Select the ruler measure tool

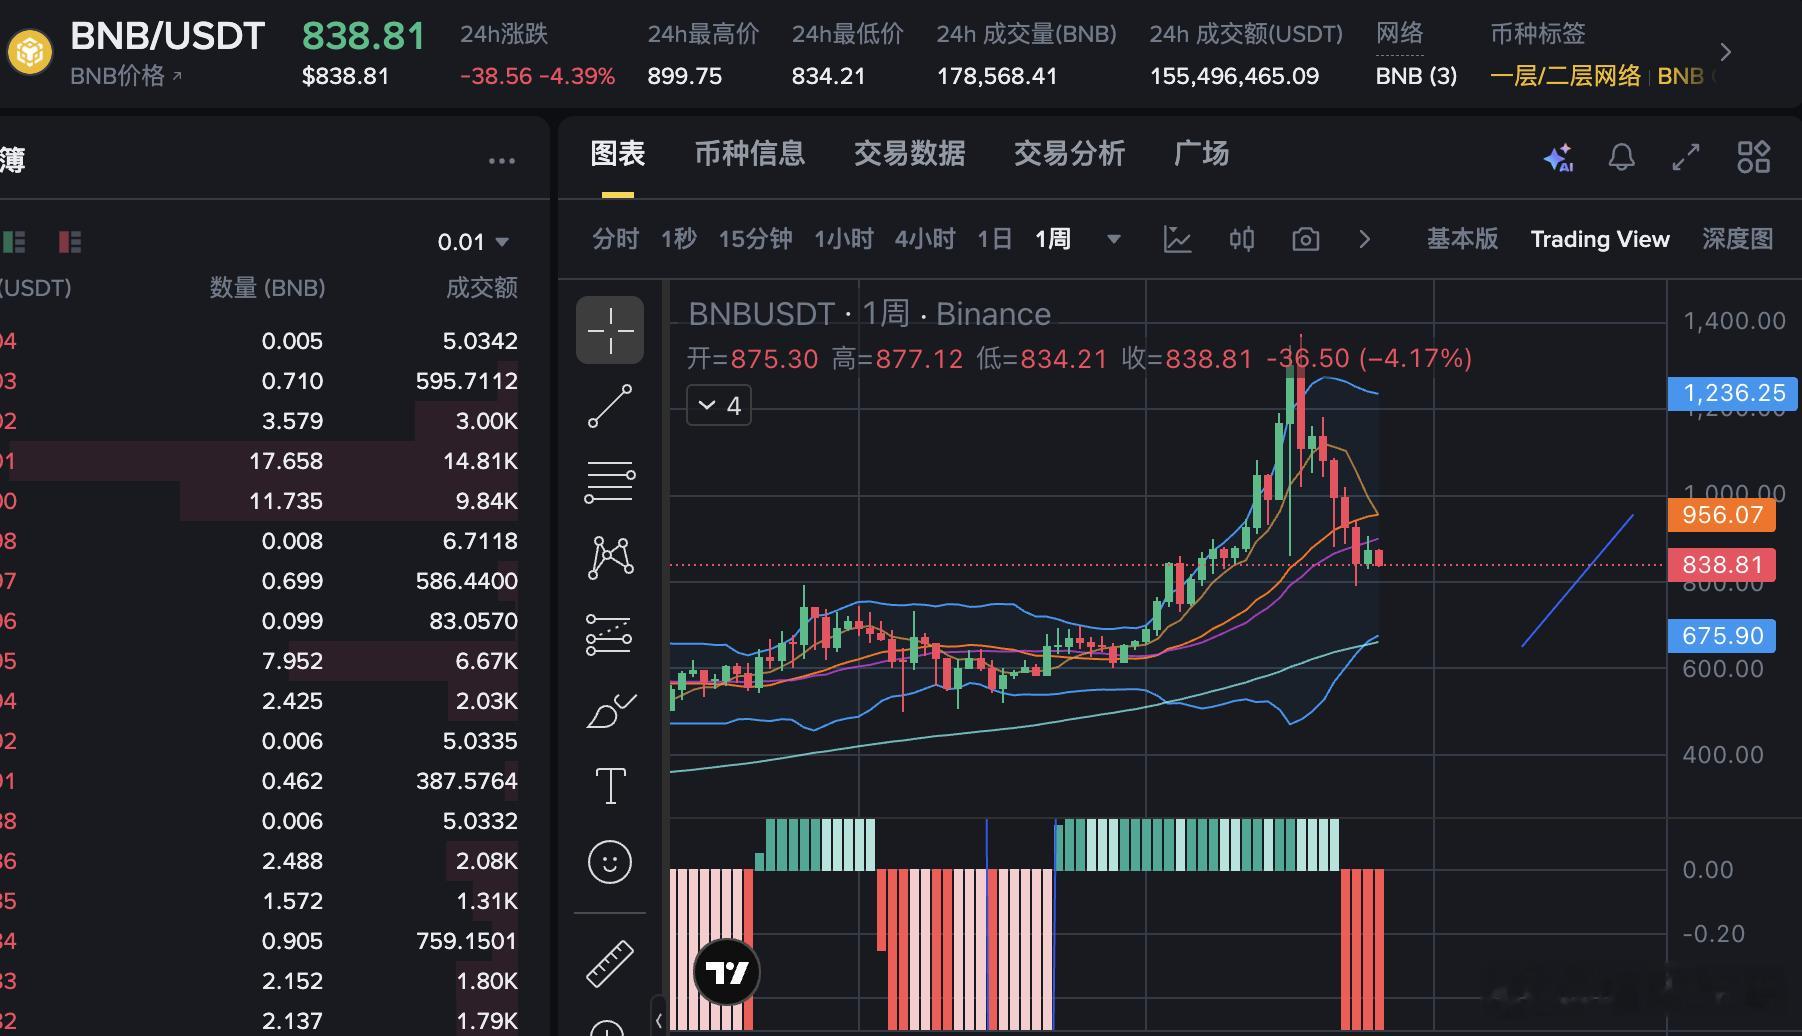click(610, 963)
